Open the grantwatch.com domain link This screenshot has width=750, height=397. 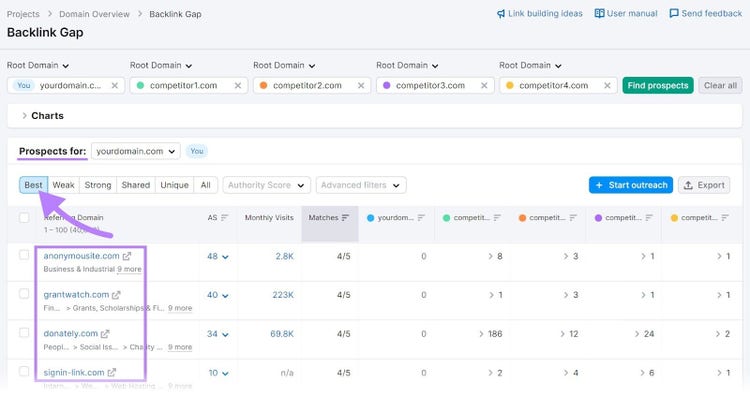(x=76, y=295)
